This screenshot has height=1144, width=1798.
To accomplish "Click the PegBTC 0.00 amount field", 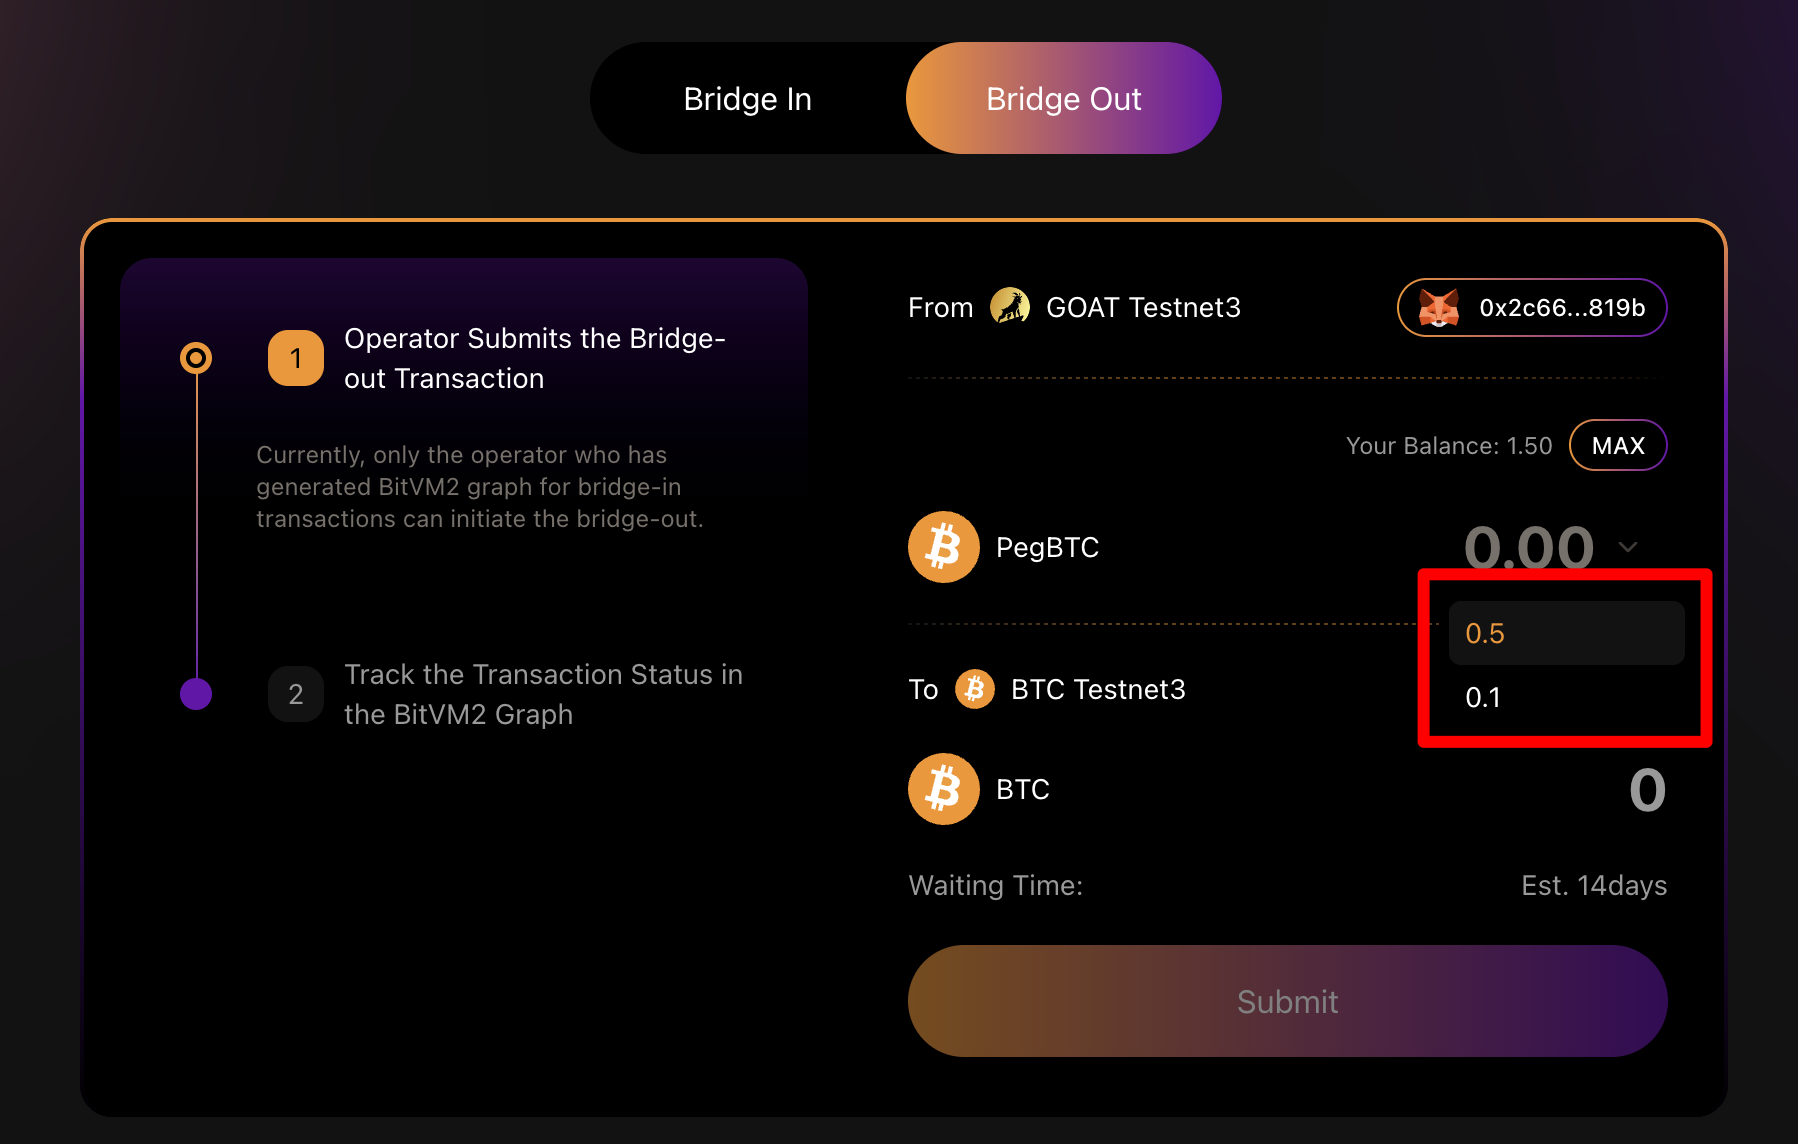I will point(1529,547).
